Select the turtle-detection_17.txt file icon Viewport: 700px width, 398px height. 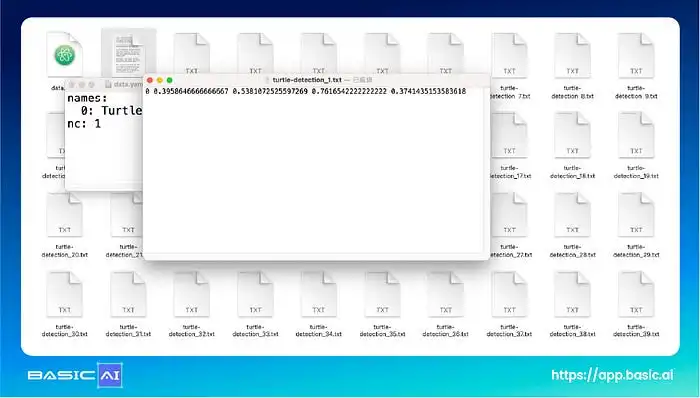click(x=509, y=135)
